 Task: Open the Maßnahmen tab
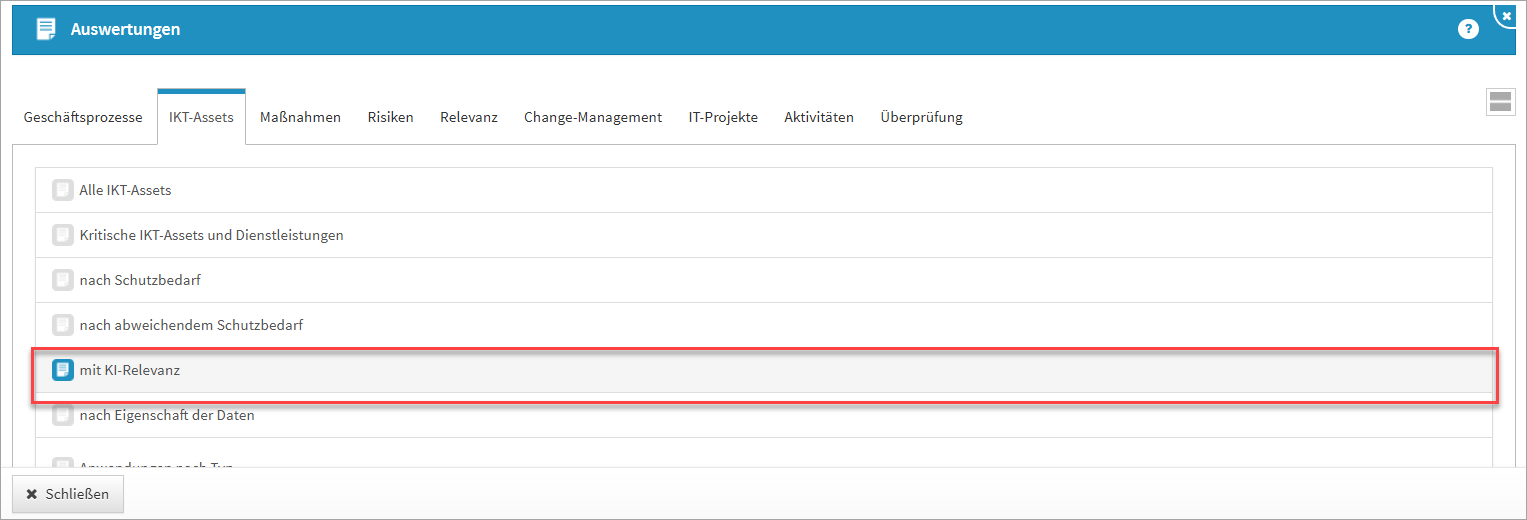coord(300,117)
